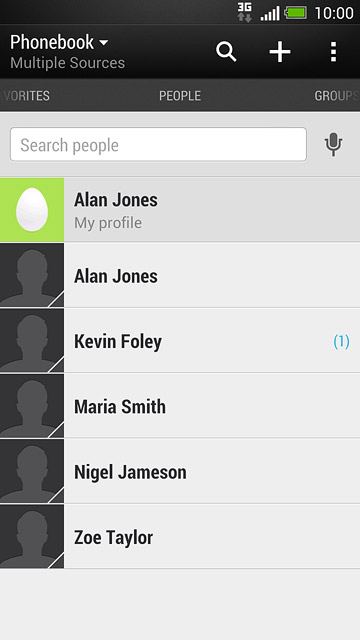Open Maria Smith's avatar thumbnail

tap(32, 406)
